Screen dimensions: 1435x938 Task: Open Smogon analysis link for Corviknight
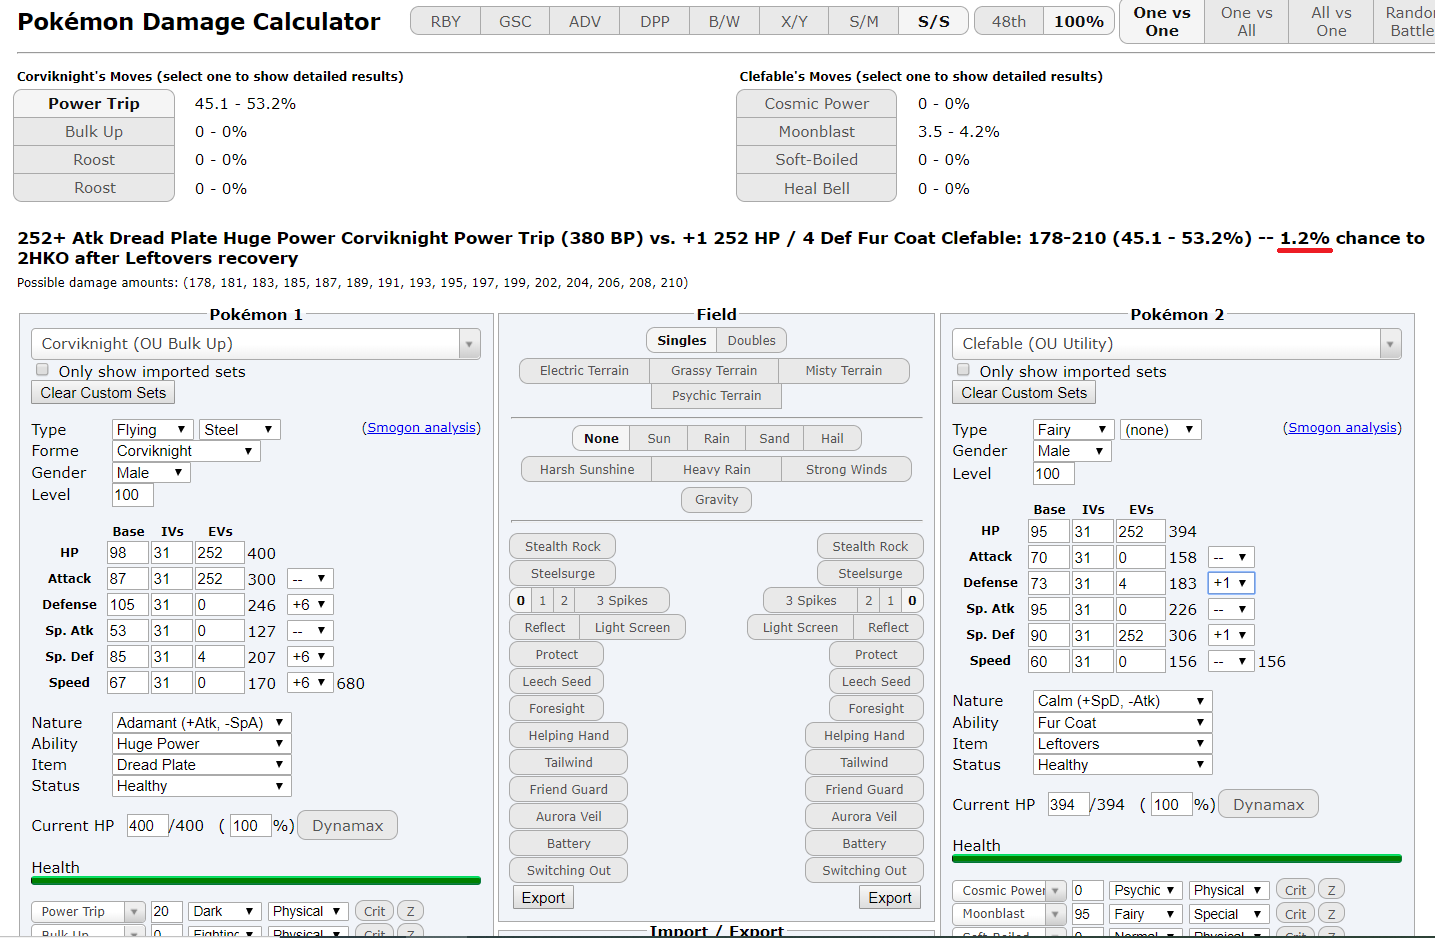(421, 428)
